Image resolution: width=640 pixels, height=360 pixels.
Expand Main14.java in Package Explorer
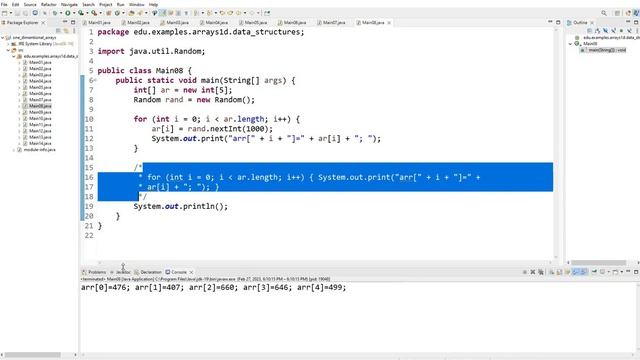[x=19, y=143]
